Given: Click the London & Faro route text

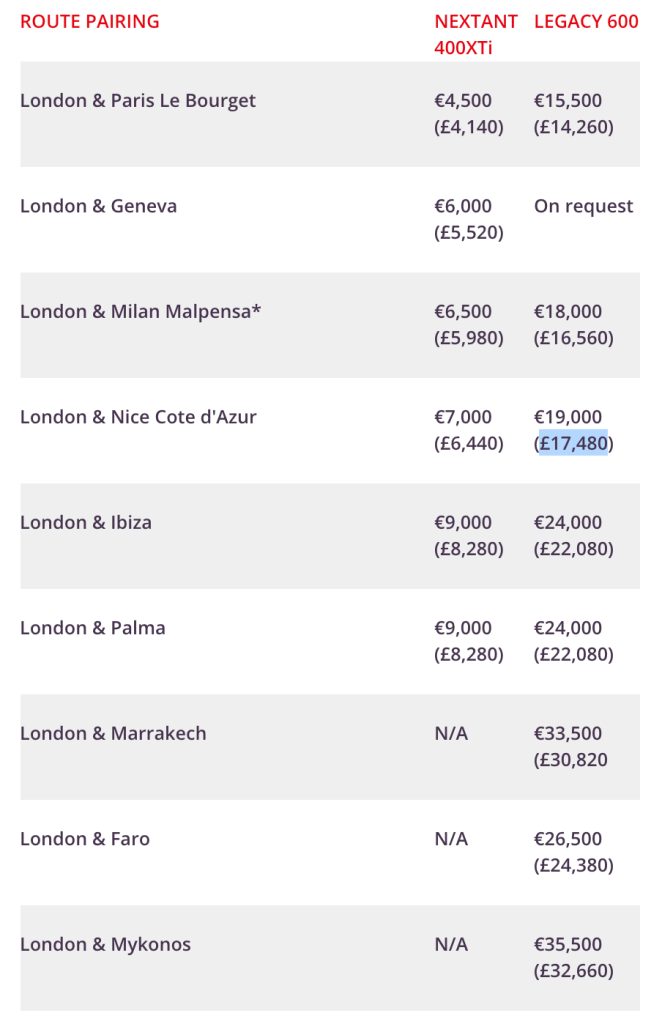Looking at the screenshot, I should point(85,839).
